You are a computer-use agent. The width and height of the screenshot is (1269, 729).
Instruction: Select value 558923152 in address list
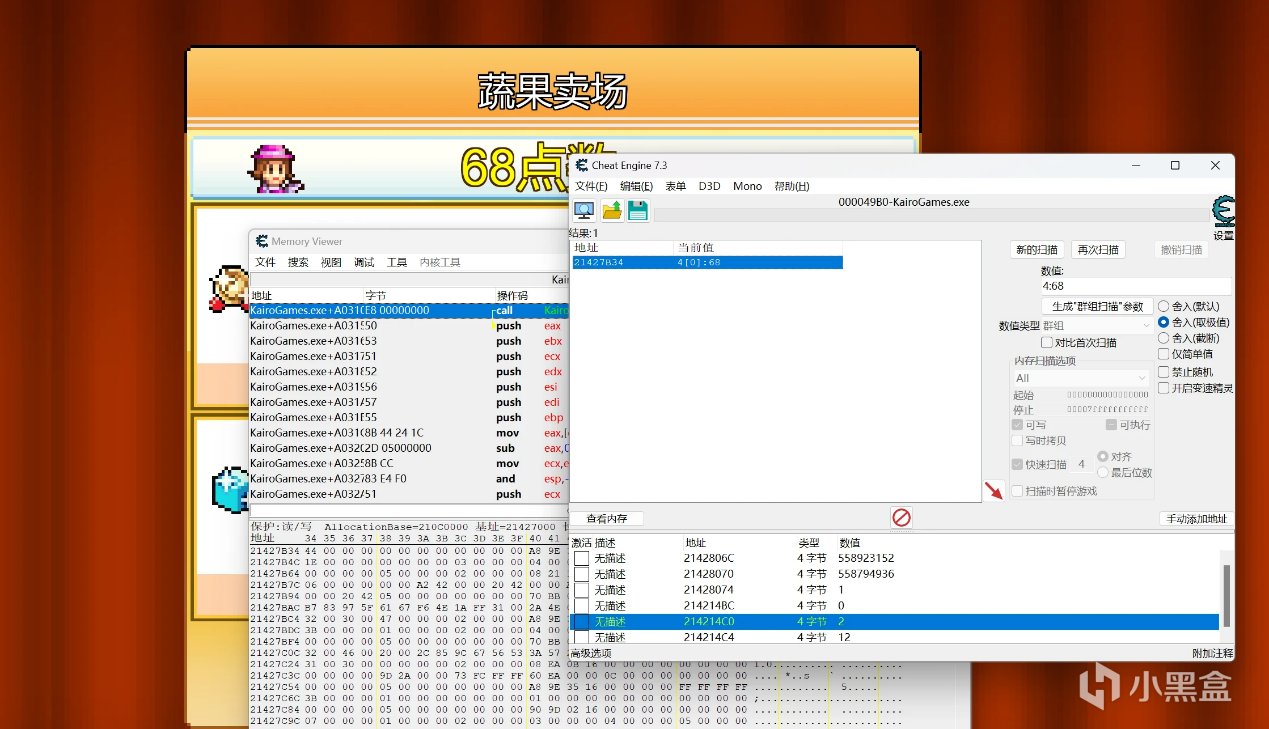[866, 558]
